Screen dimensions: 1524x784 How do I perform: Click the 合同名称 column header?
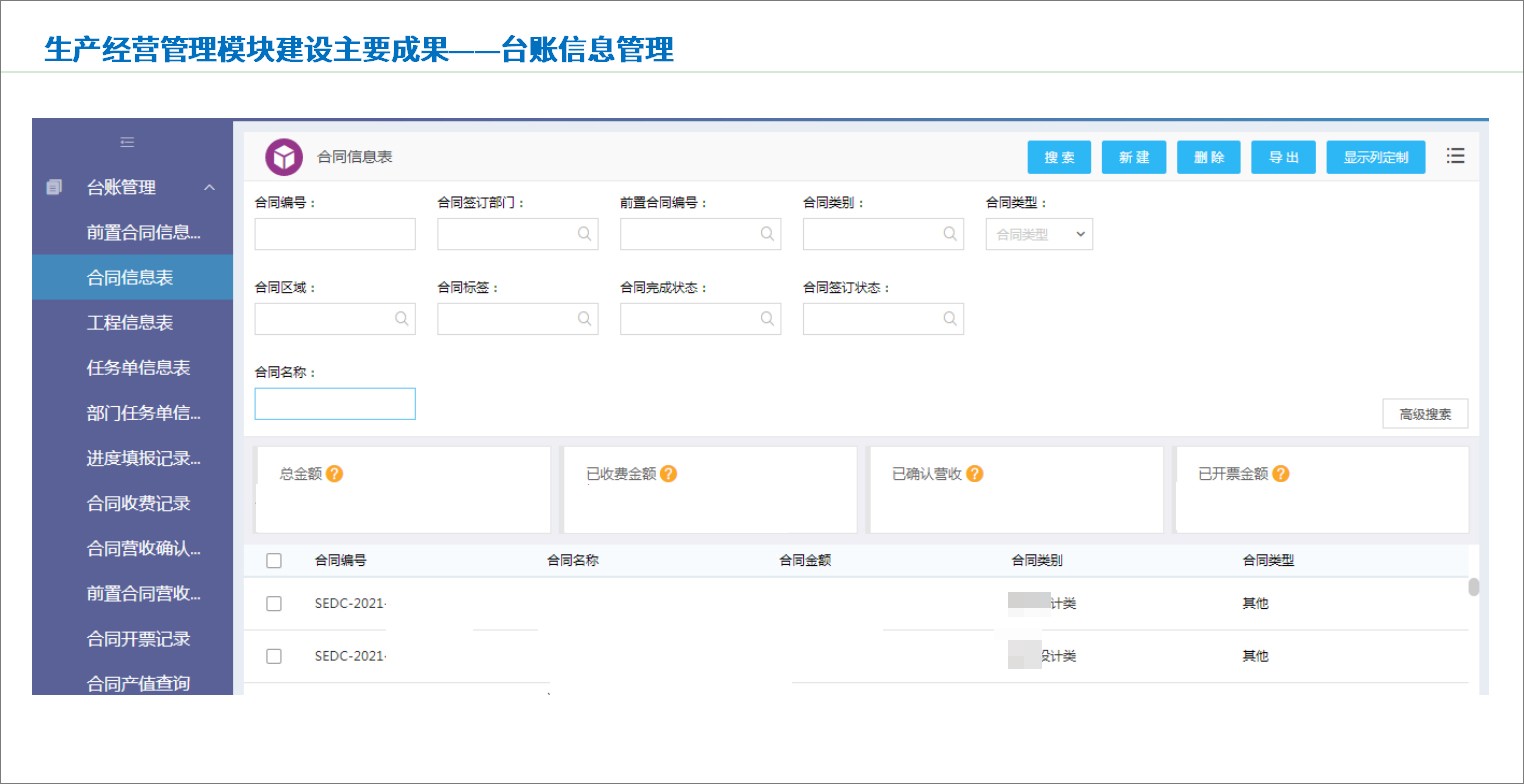point(572,561)
